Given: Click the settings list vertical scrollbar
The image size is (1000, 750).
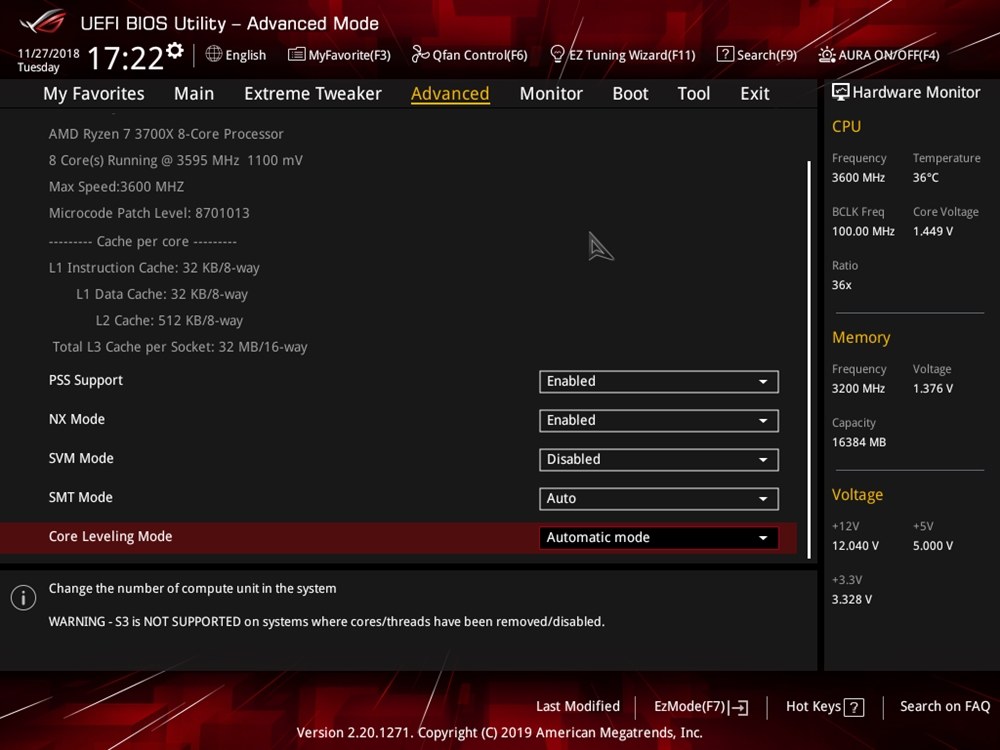Looking at the screenshot, I should [809, 360].
